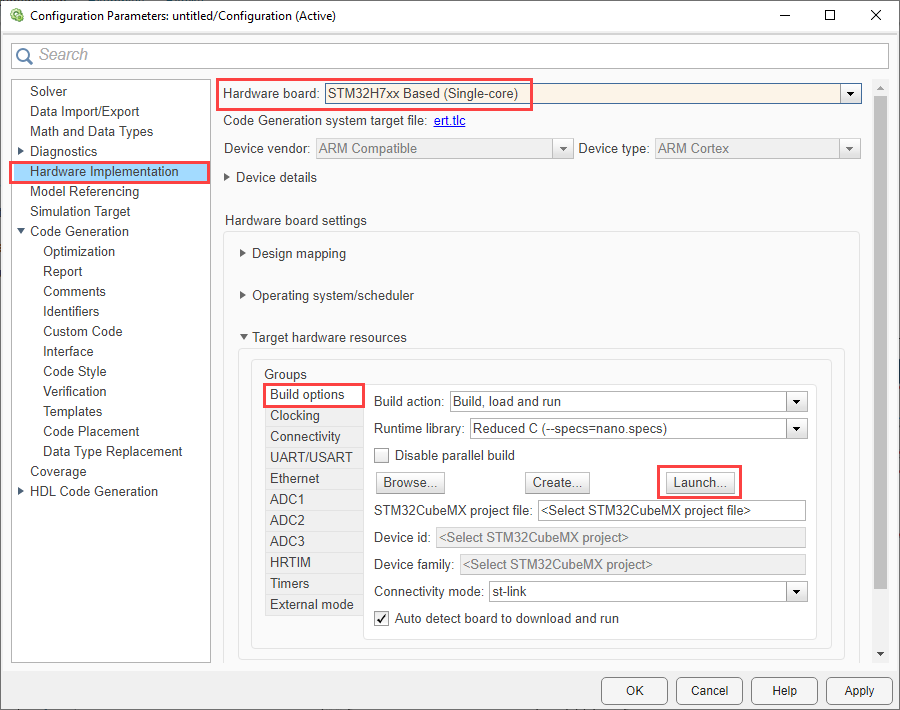Expand the Design mapping section
Image resolution: width=900 pixels, height=710 pixels.
[243, 254]
